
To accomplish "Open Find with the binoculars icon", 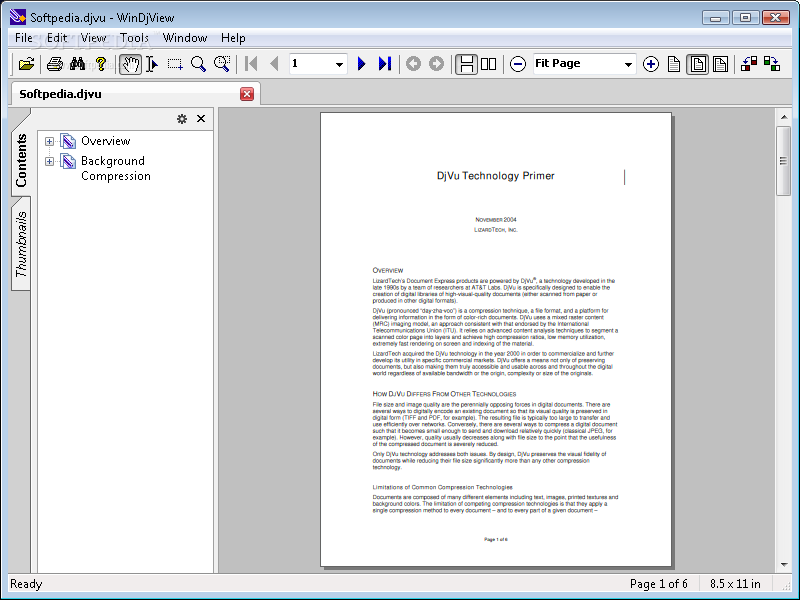I will click(x=78, y=64).
